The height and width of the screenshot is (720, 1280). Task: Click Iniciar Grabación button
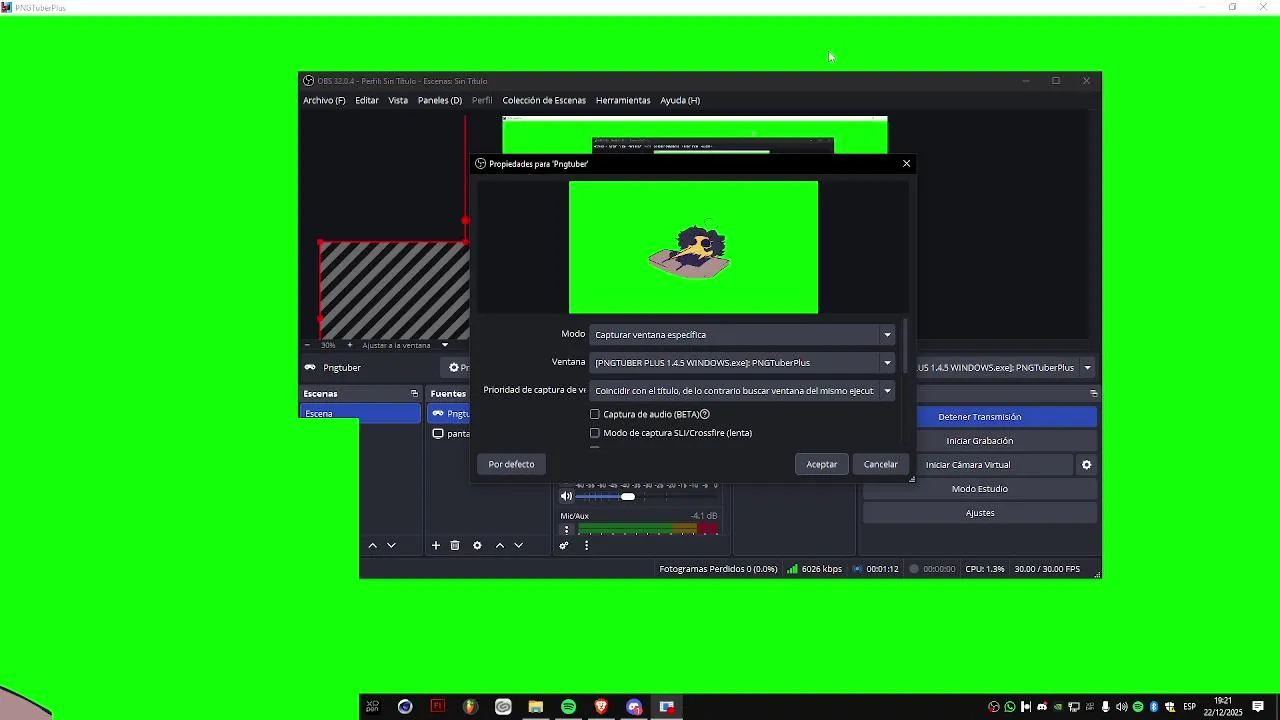(x=980, y=441)
